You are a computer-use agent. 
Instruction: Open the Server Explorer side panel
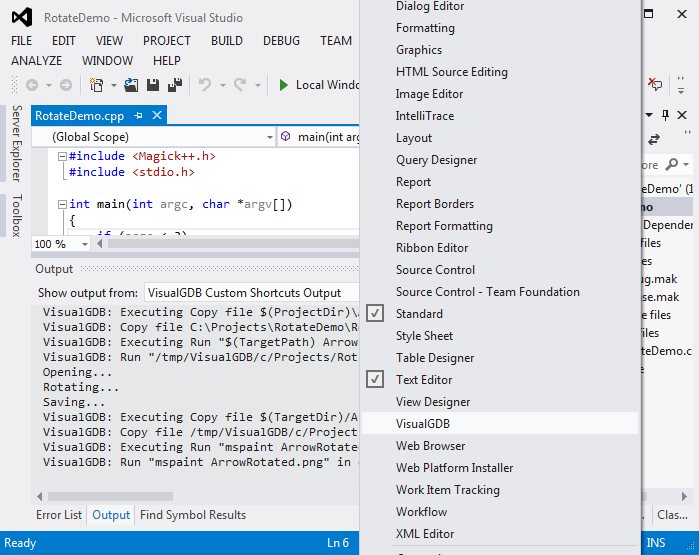coord(17,143)
